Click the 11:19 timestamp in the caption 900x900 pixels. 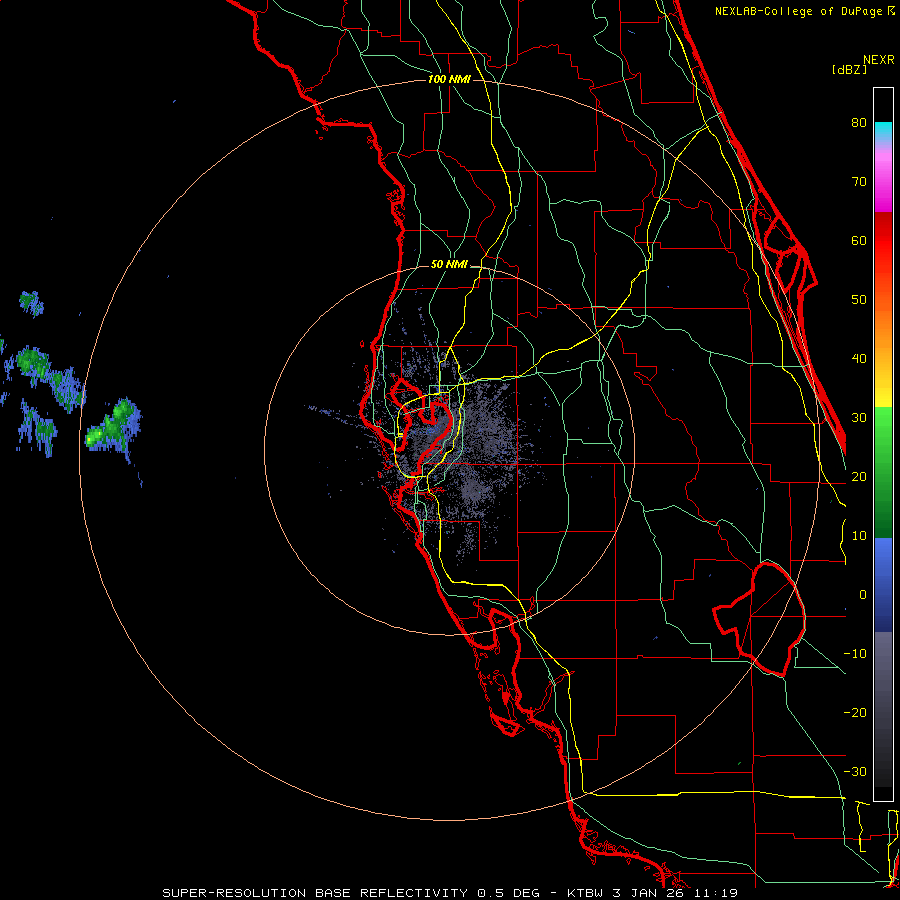[x=715, y=893]
